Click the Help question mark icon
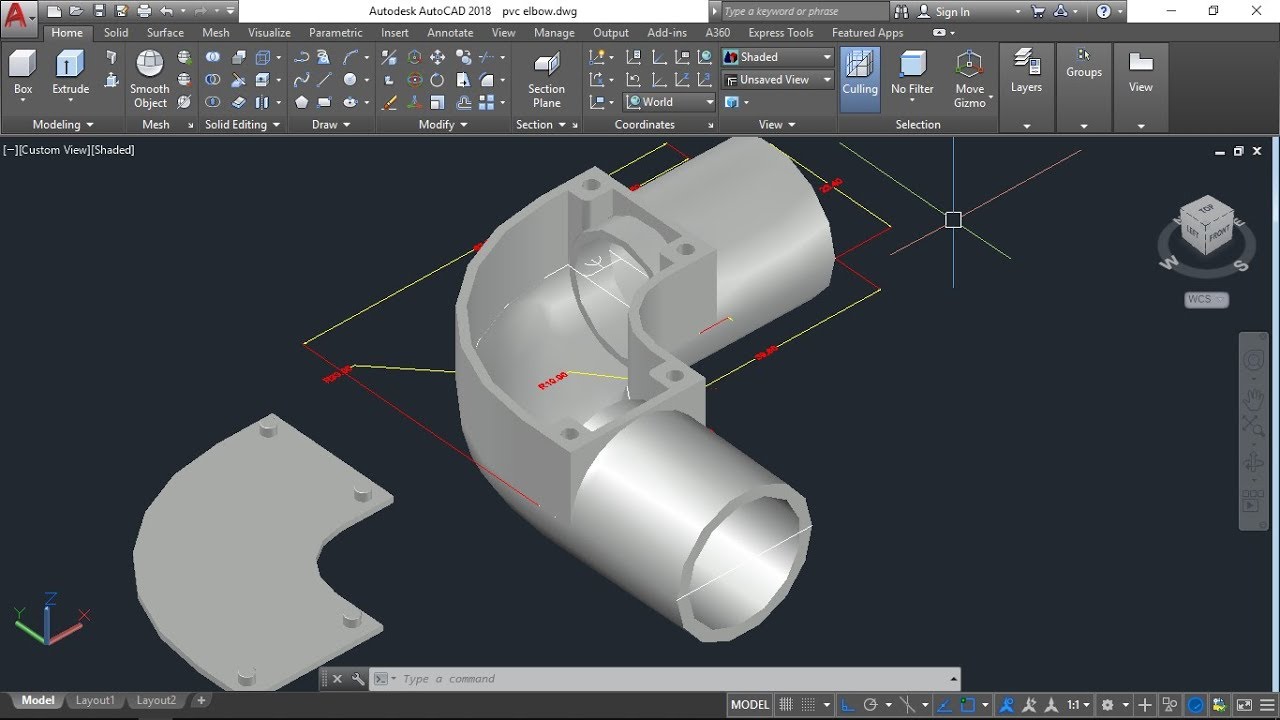The image size is (1280, 720). click(x=1103, y=11)
